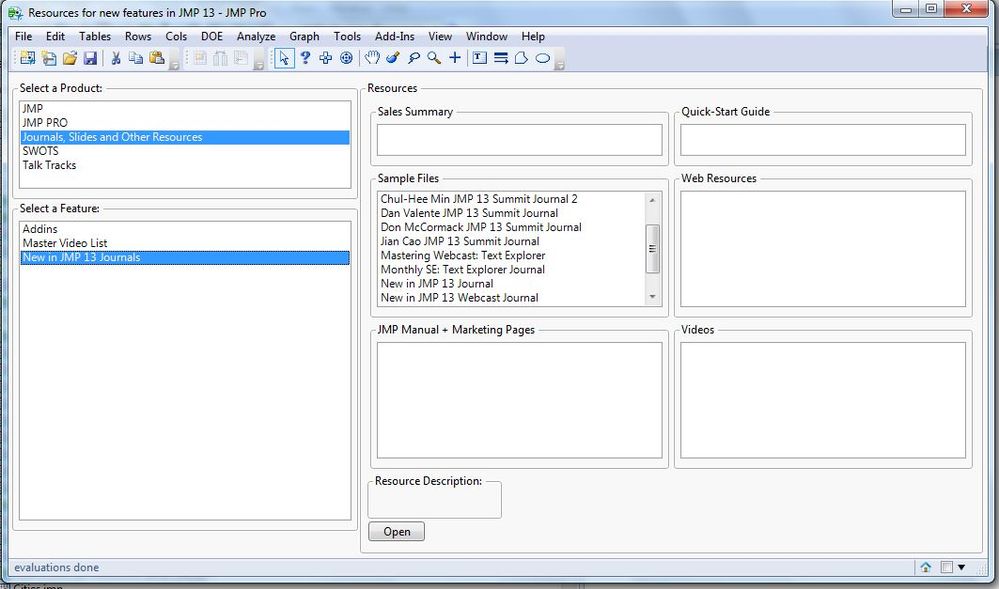Select Mastering Webcast: Text Explorer
Viewport: 999px width, 589px height.
511,255
